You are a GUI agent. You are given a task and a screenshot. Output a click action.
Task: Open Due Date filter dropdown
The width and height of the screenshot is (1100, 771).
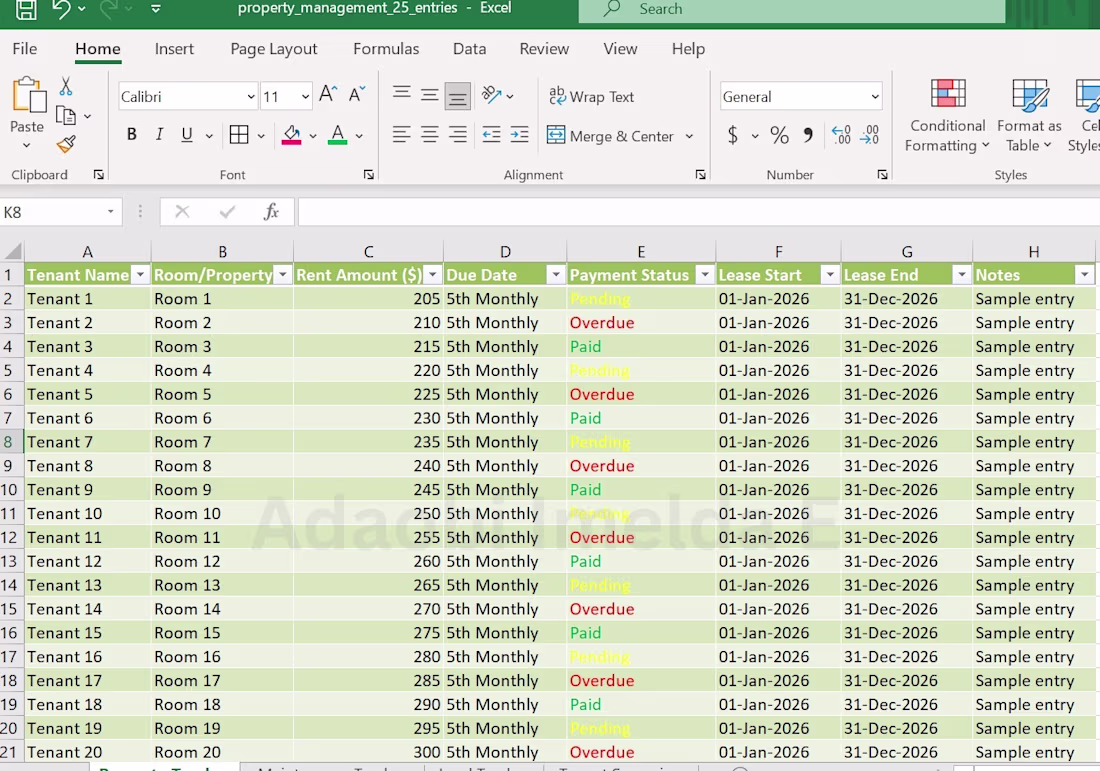coord(556,275)
